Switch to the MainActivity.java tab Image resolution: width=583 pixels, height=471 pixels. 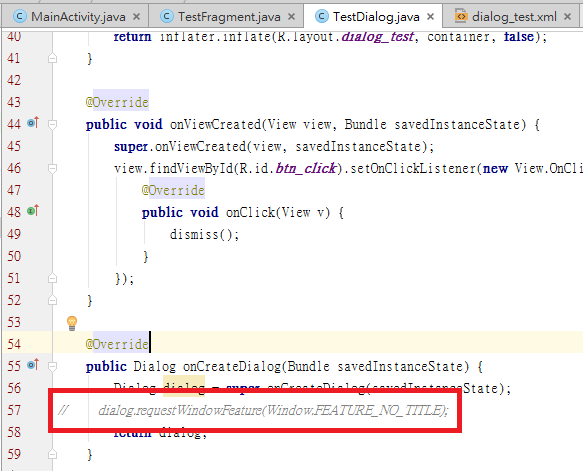(x=75, y=17)
